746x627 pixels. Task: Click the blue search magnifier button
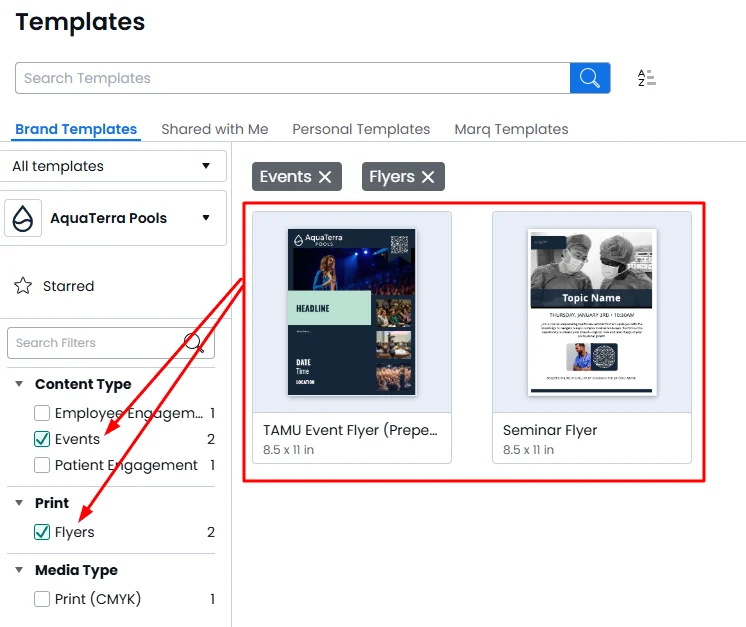pos(590,78)
